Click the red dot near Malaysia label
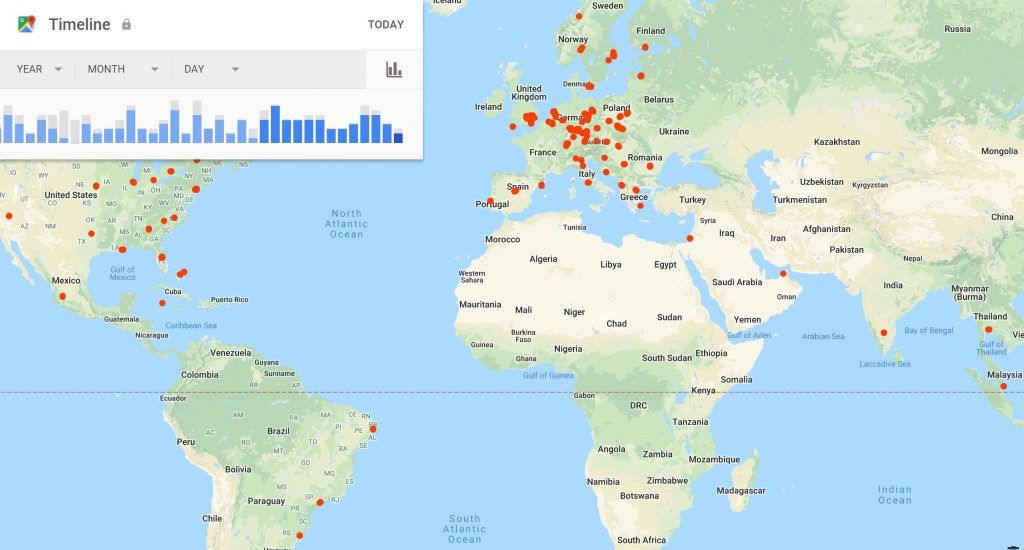The width and height of the screenshot is (1024, 550). point(1003,387)
